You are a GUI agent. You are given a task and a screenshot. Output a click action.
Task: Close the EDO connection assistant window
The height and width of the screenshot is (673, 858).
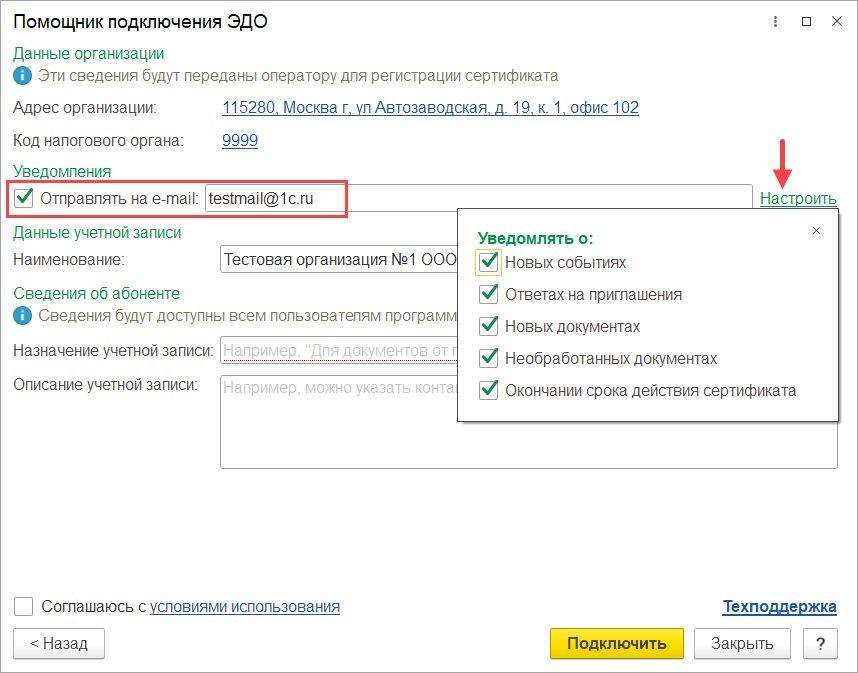coord(836,21)
